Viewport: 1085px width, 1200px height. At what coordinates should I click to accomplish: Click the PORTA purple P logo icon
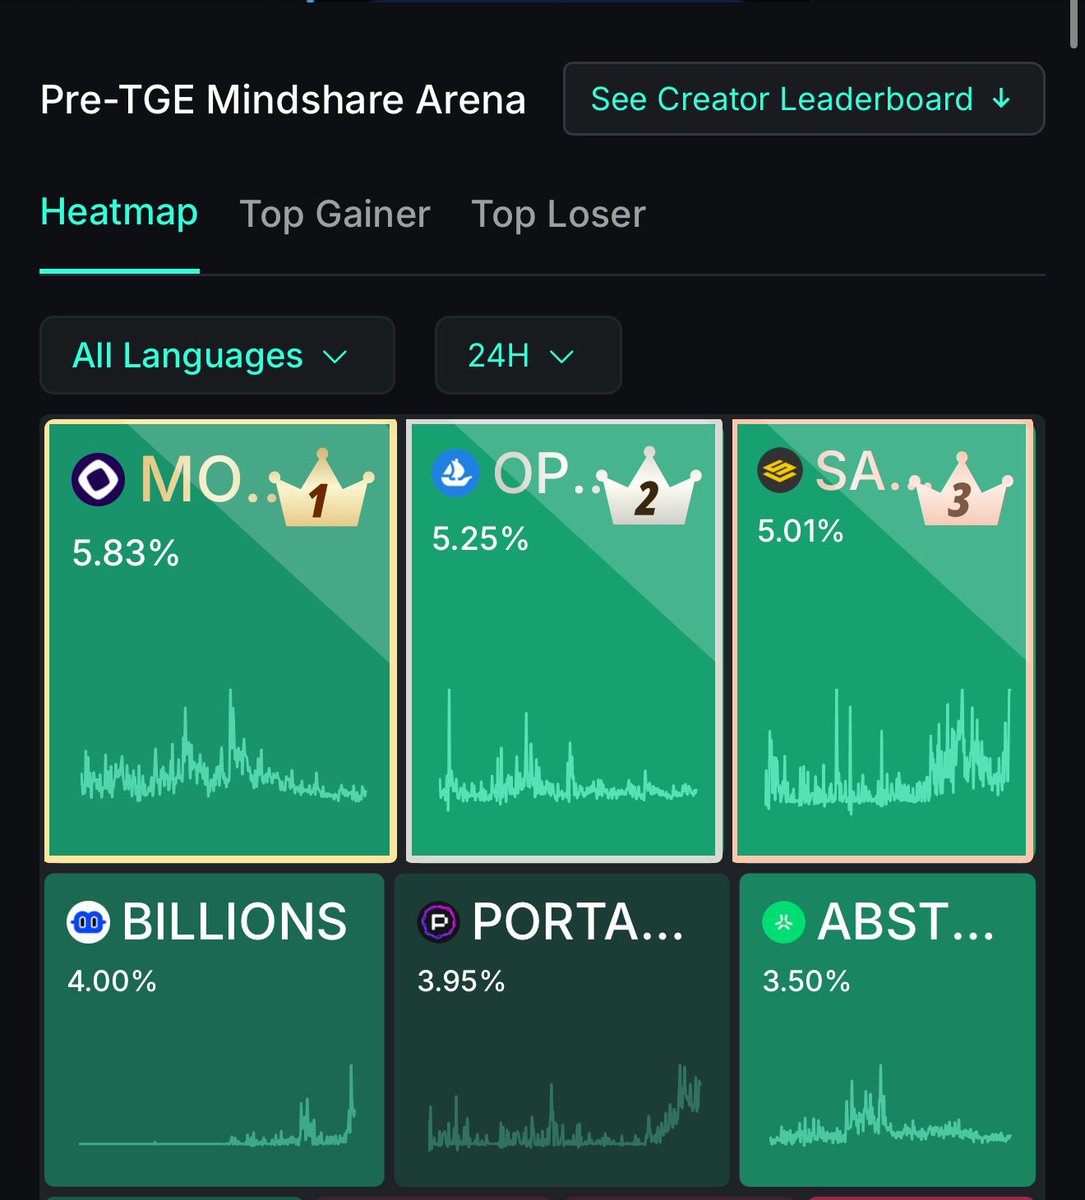[x=438, y=922]
